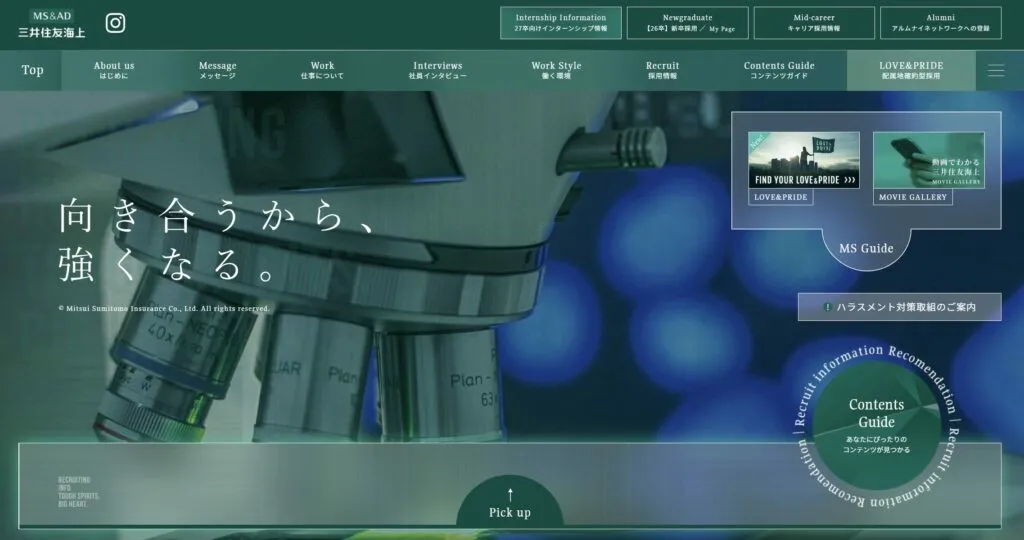1024x540 pixels.
Task: Select Recruit in the navigation bar
Action: pos(662,70)
